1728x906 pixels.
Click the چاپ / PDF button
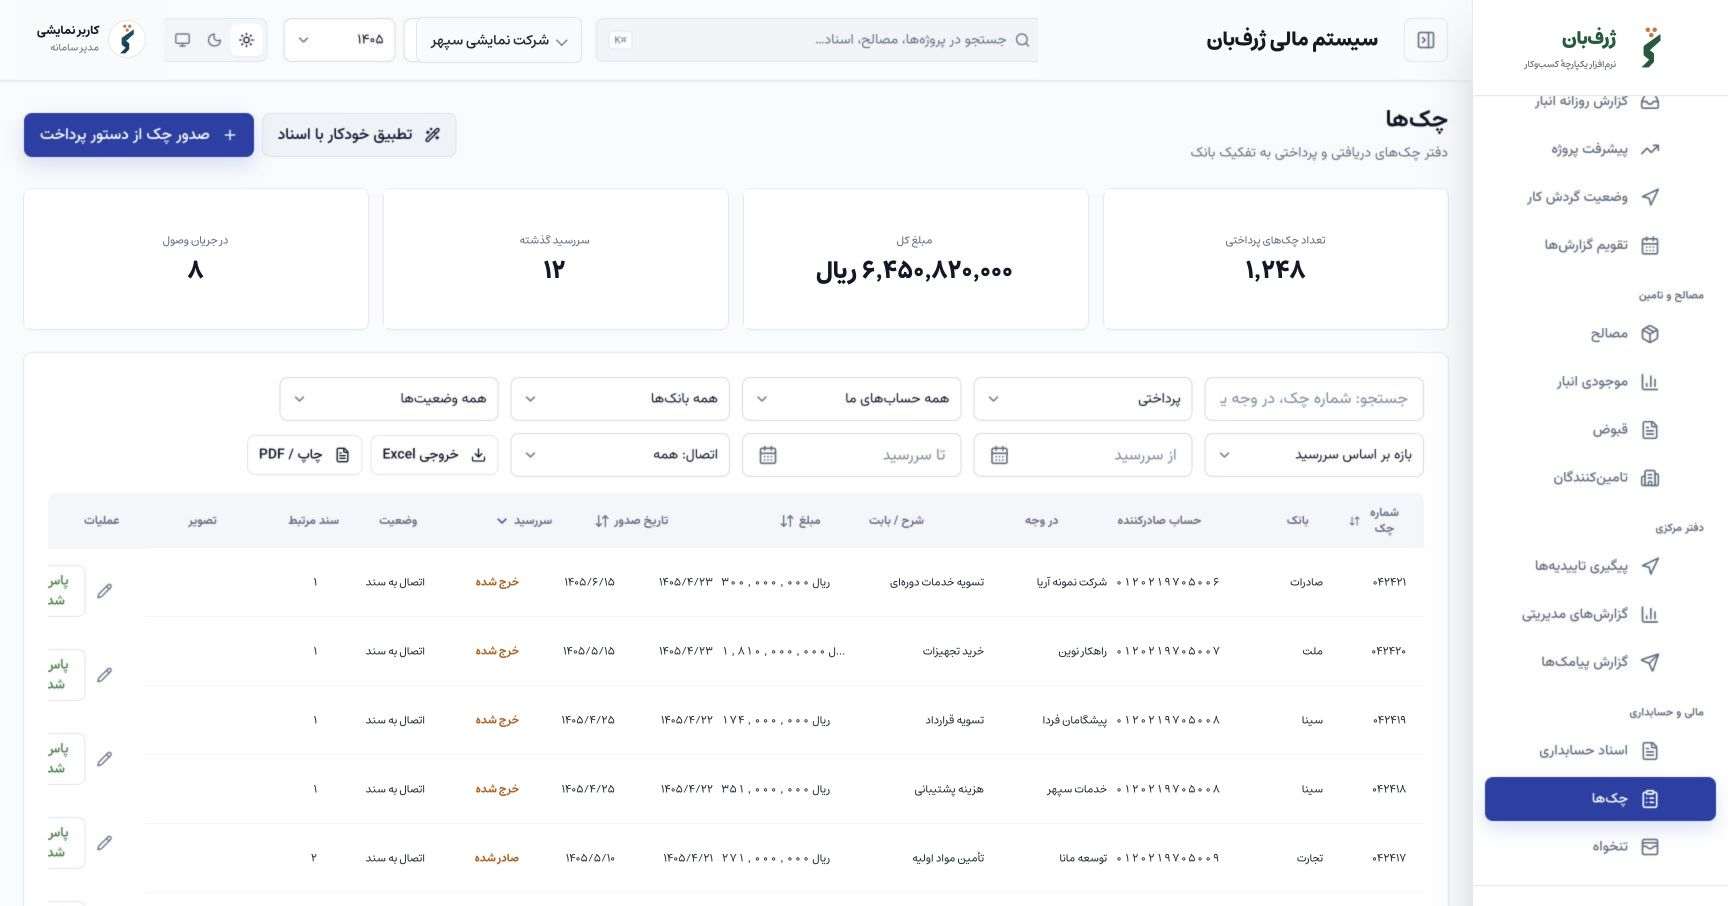point(304,455)
